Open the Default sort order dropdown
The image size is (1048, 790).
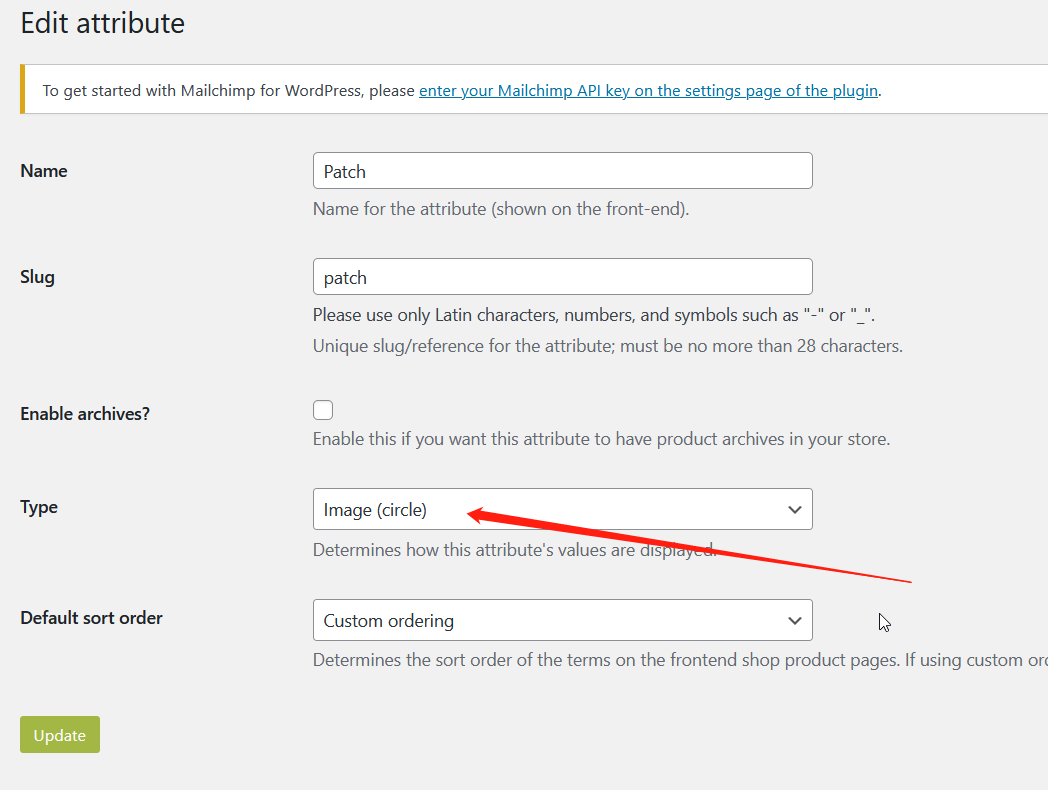(x=563, y=620)
